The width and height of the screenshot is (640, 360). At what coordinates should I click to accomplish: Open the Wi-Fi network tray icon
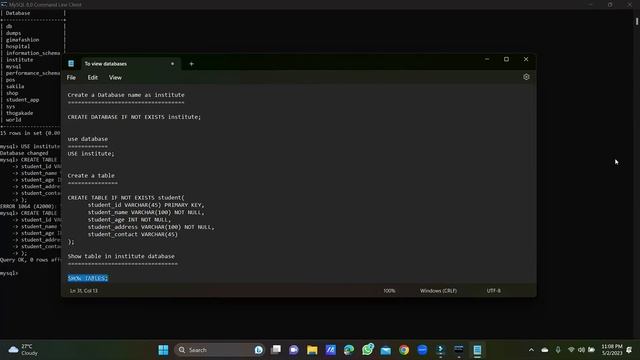click(571, 350)
